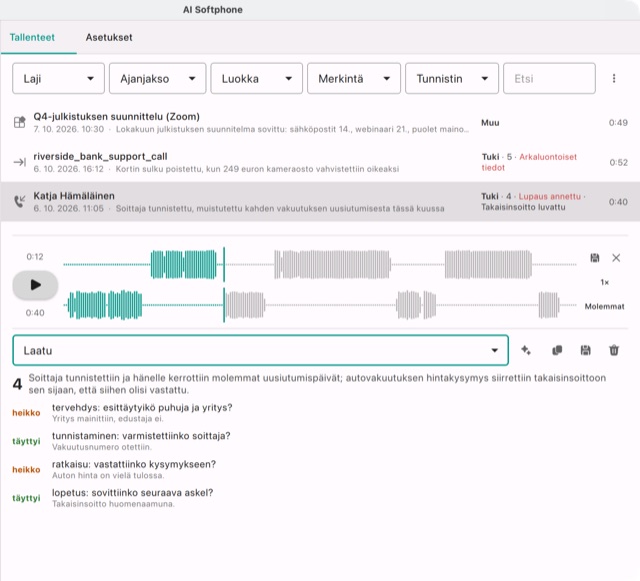Click the täyttyi label beside tunnistaminen
The height and width of the screenshot is (581, 640).
(x=26, y=441)
